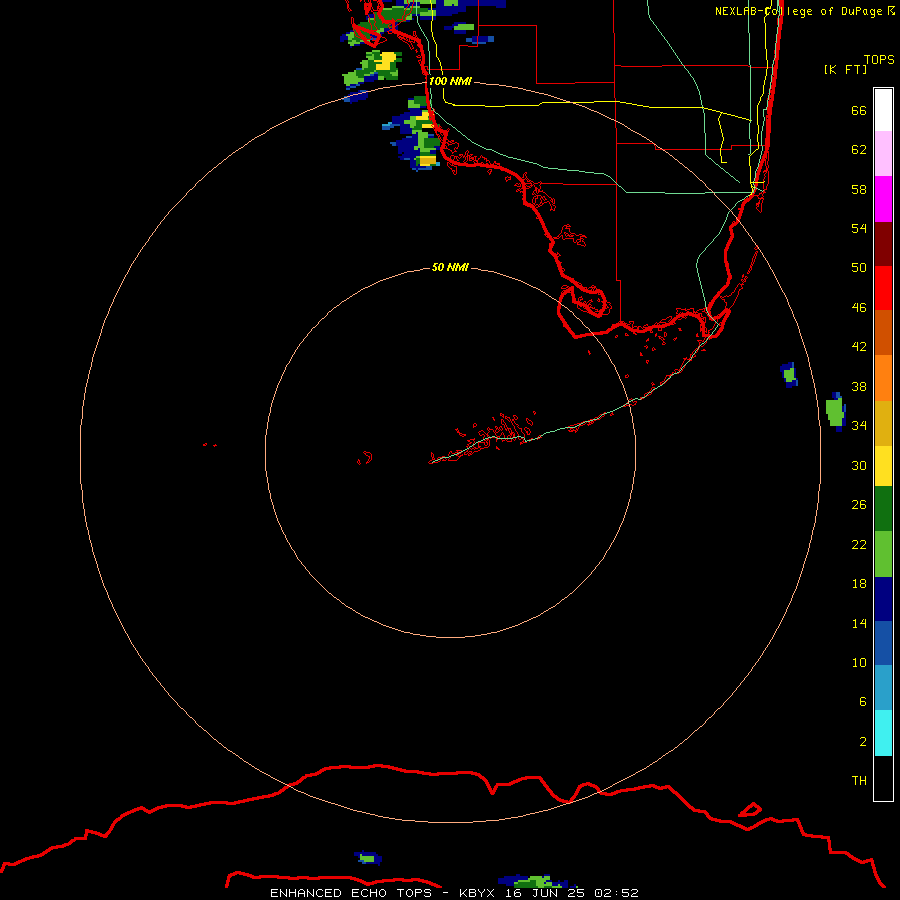Image resolution: width=900 pixels, height=900 pixels.
Task: Click the '50 NMI' range ring label
Action: [x=450, y=267]
